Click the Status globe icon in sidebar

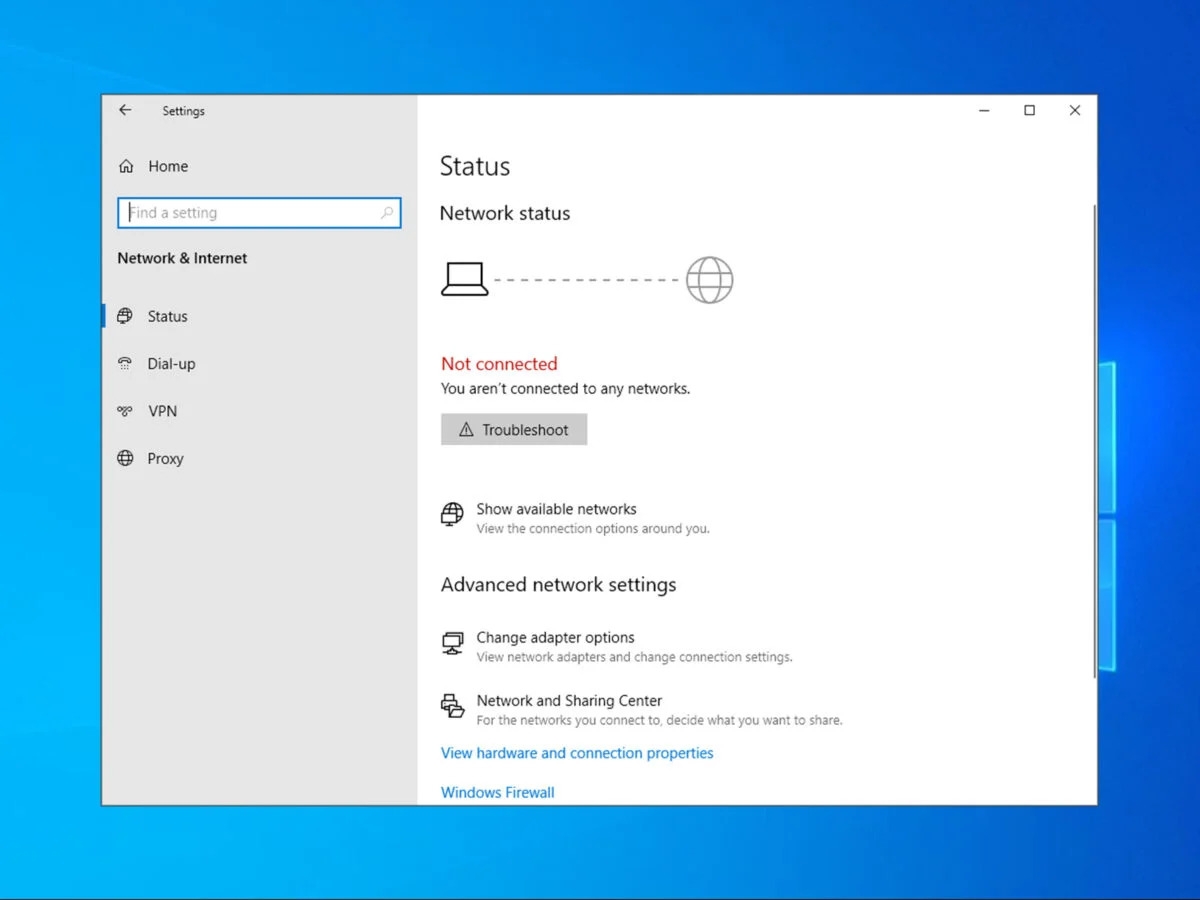click(125, 316)
